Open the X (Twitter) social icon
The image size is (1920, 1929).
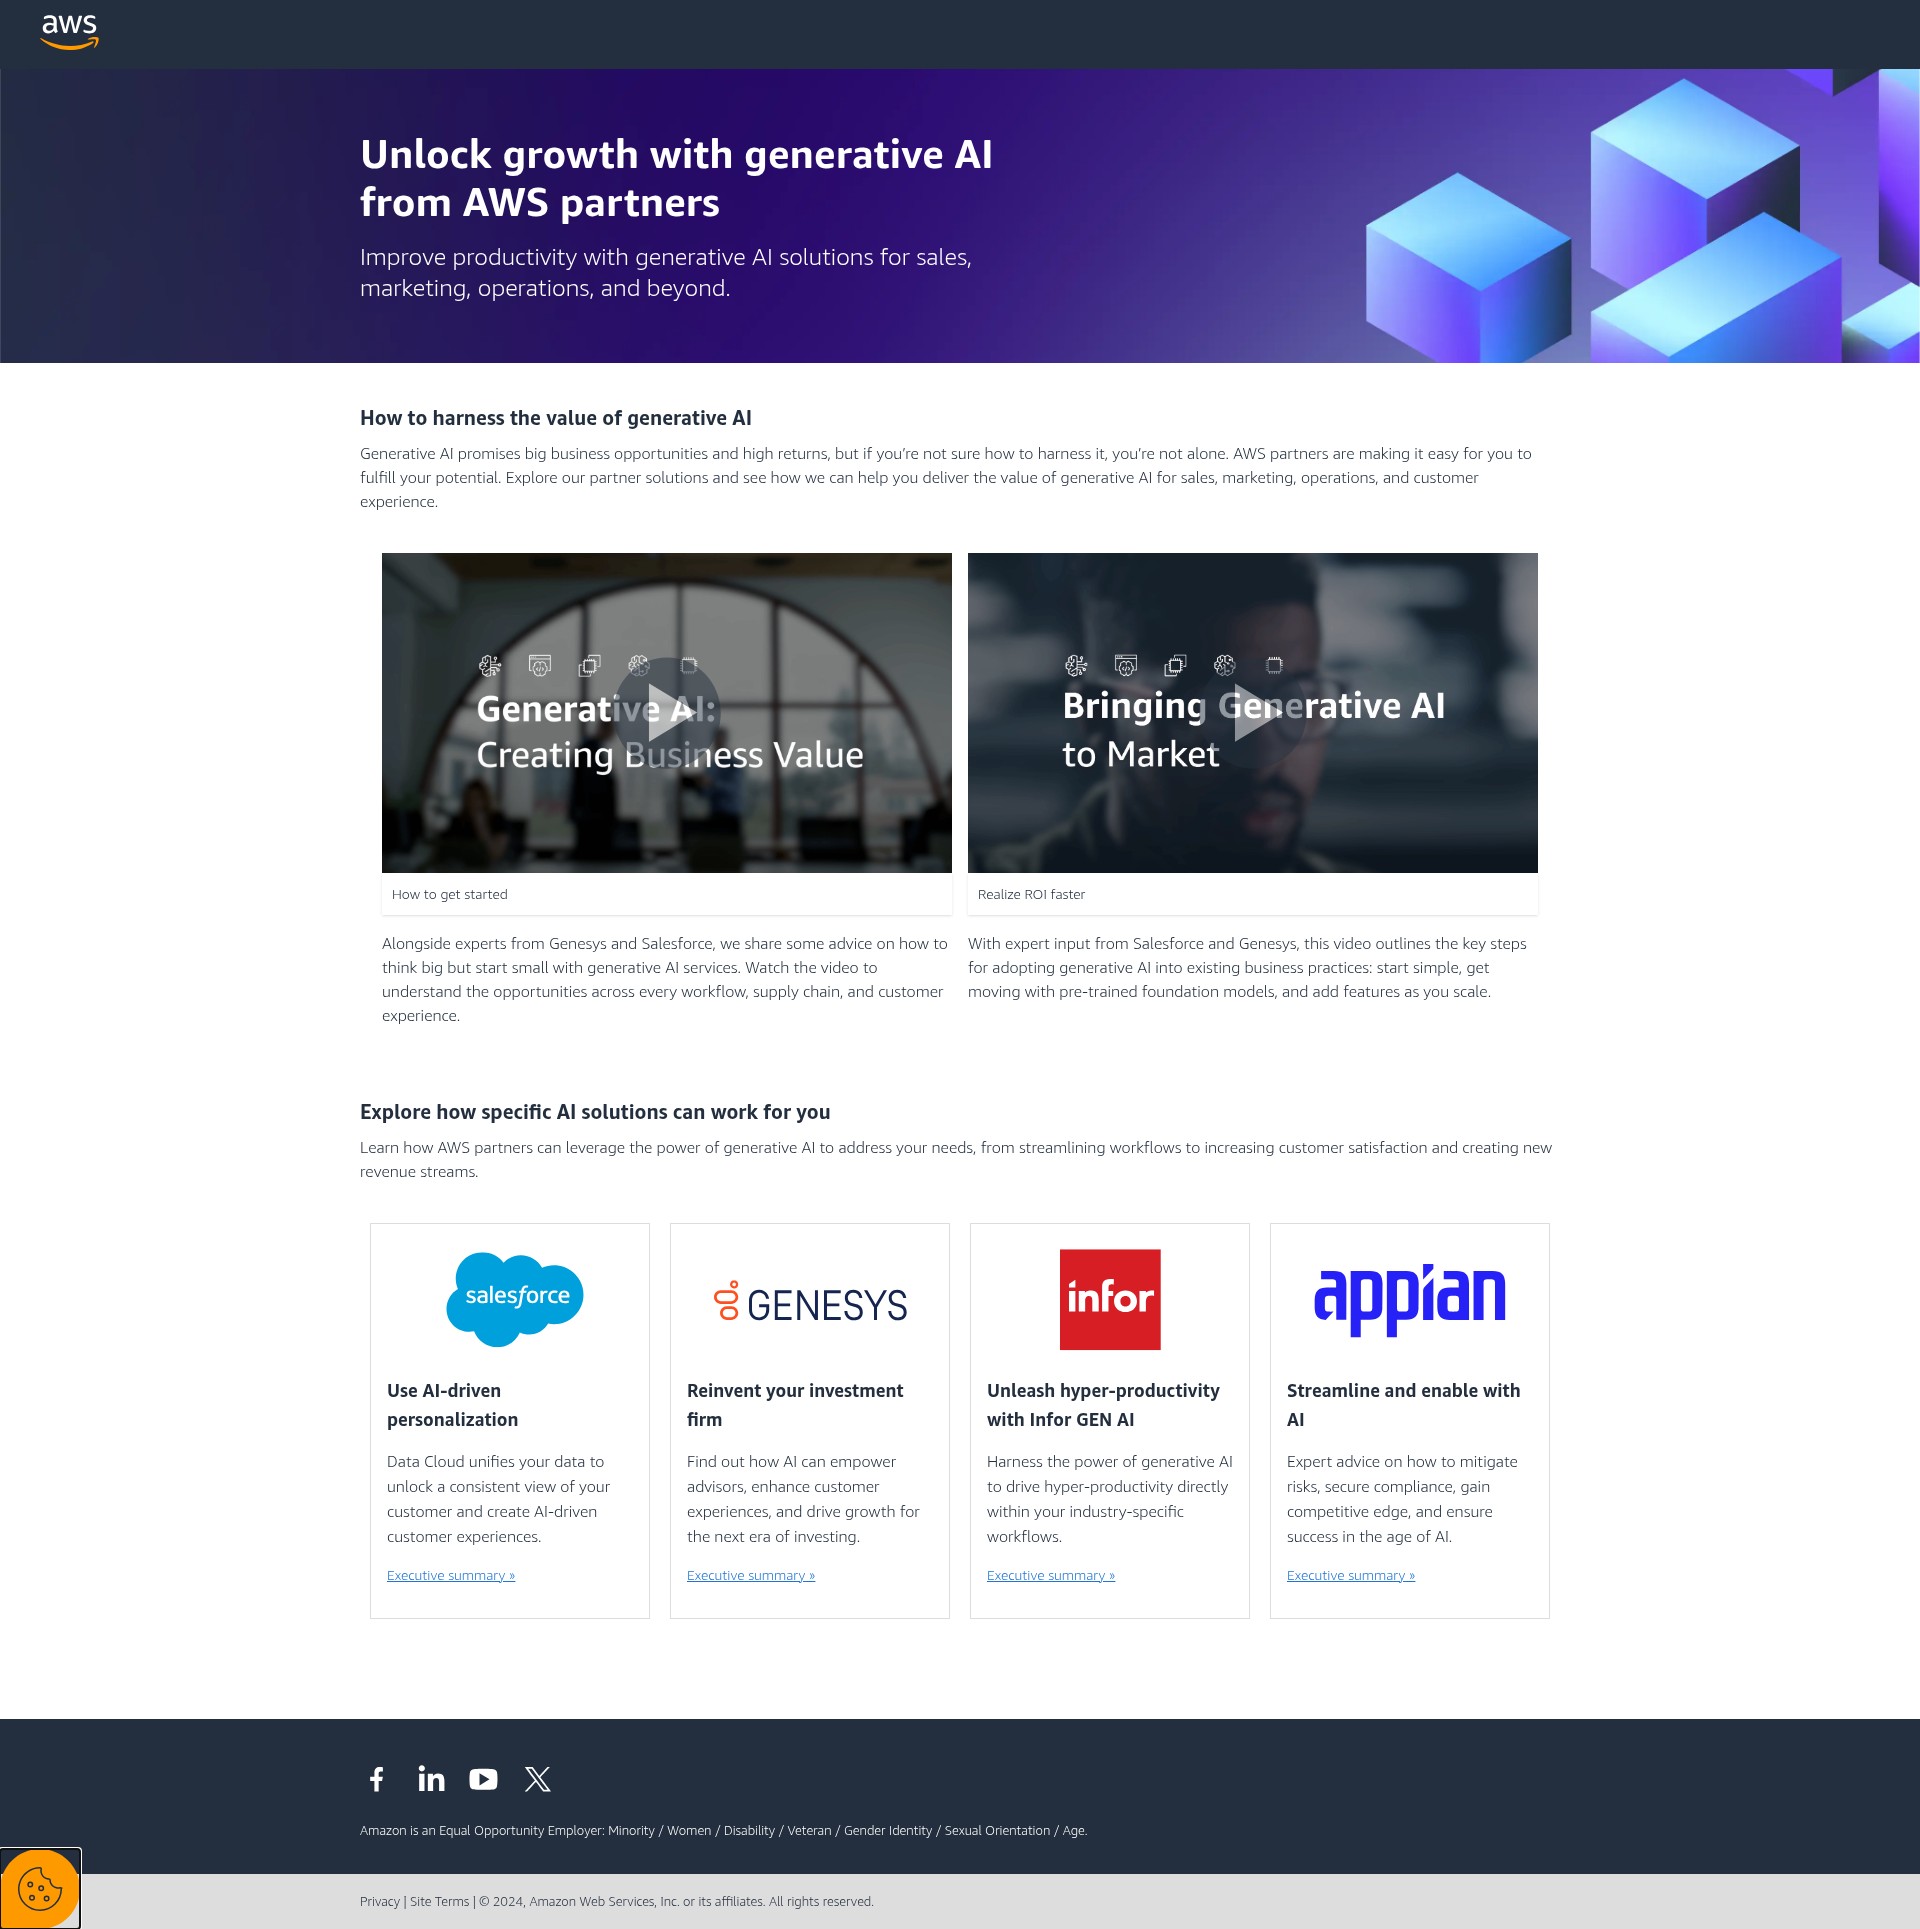tap(538, 1779)
